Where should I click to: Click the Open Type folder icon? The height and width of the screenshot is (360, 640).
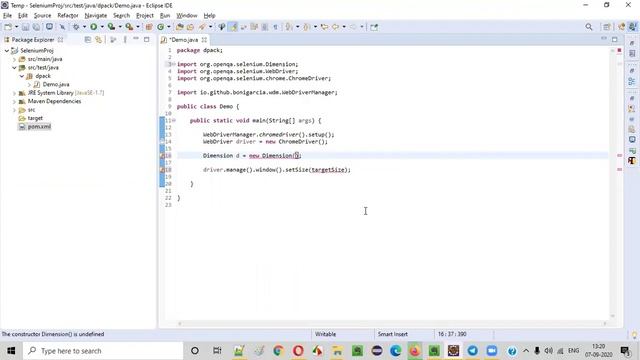point(180,27)
